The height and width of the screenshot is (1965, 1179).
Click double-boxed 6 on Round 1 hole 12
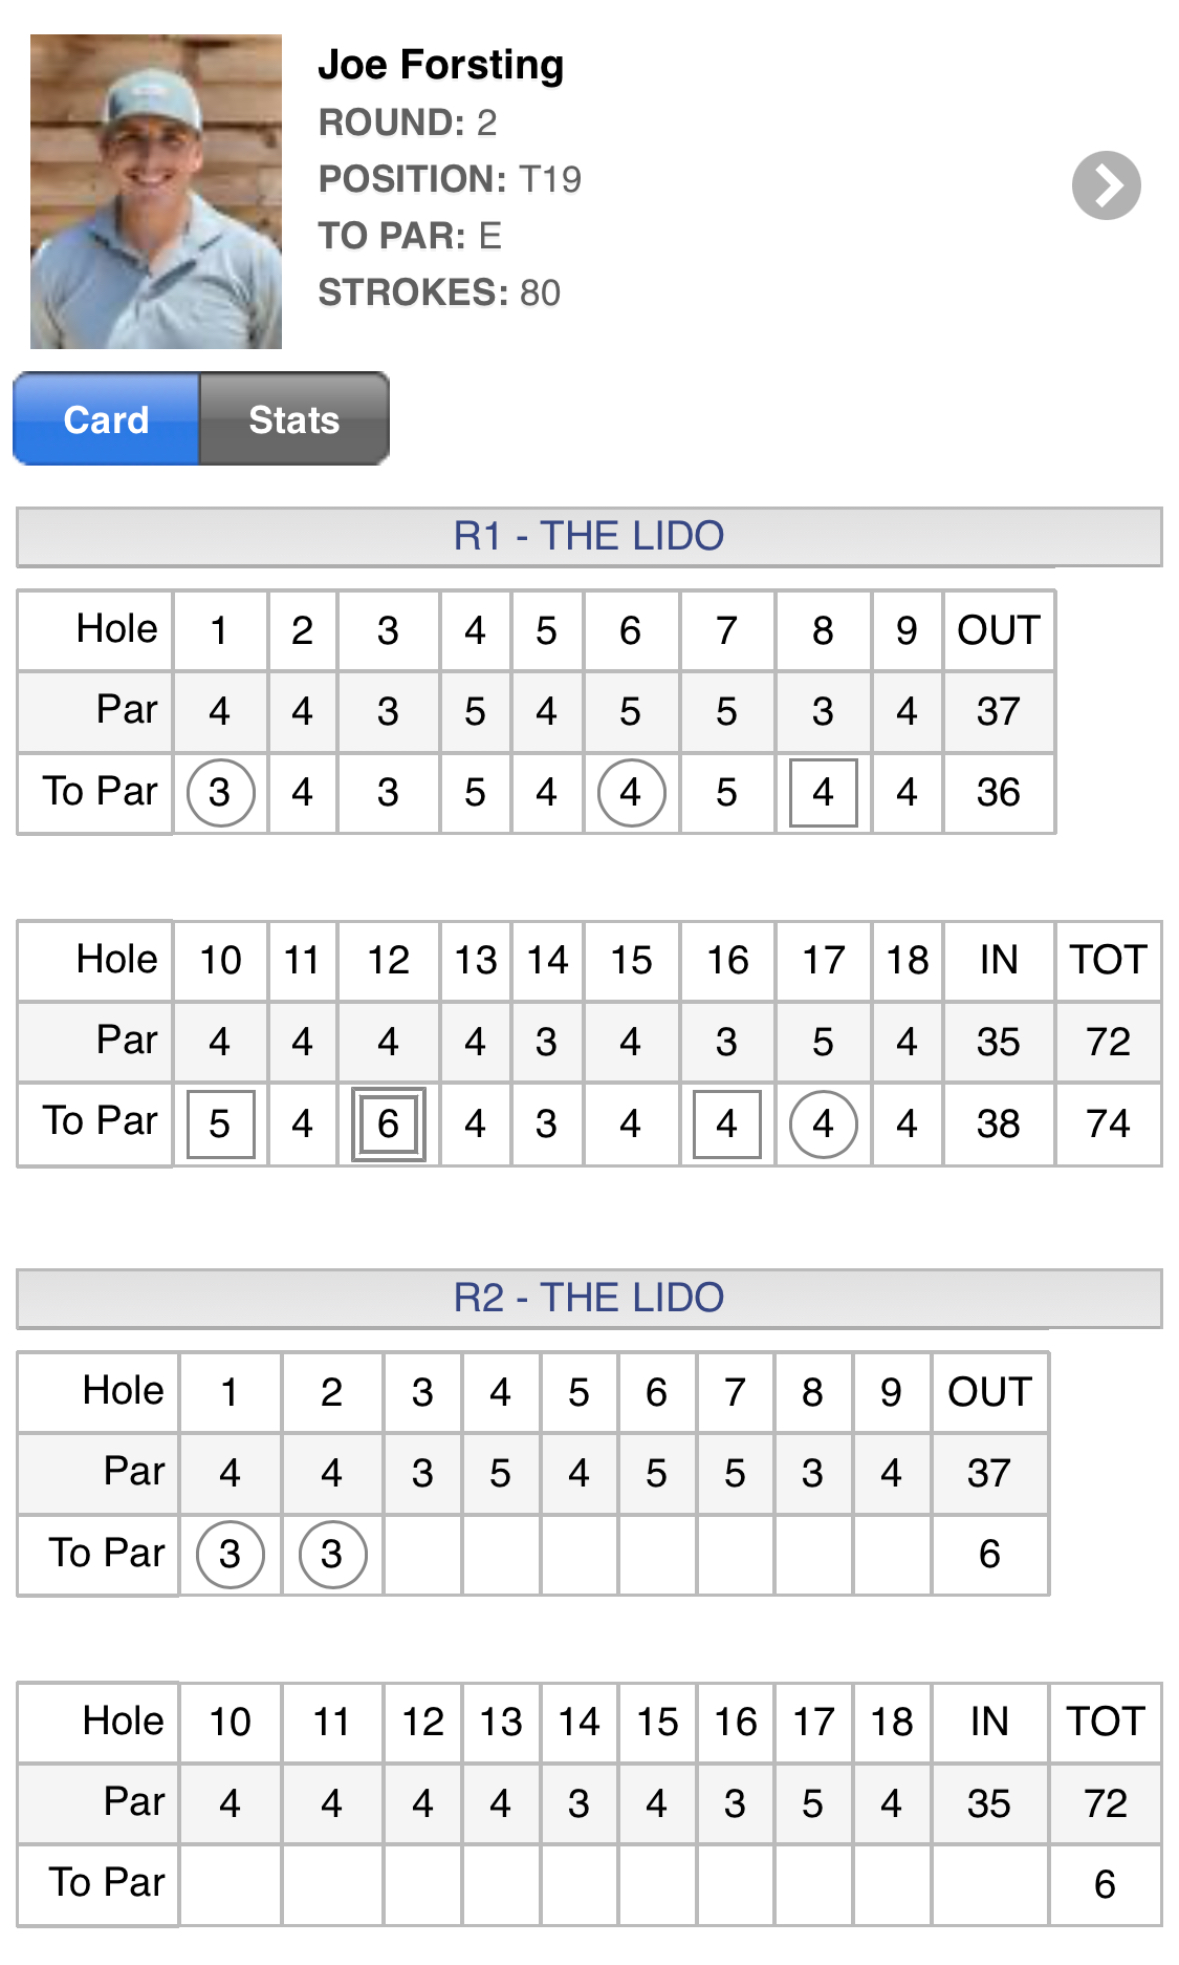(388, 1124)
